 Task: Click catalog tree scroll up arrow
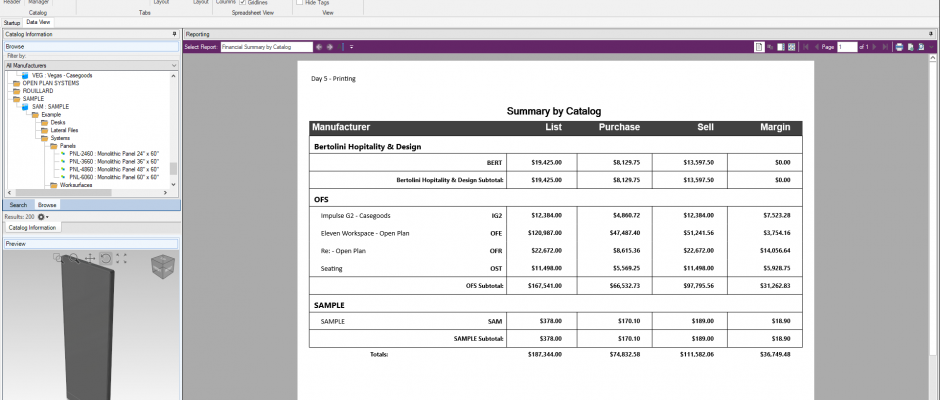(x=174, y=76)
